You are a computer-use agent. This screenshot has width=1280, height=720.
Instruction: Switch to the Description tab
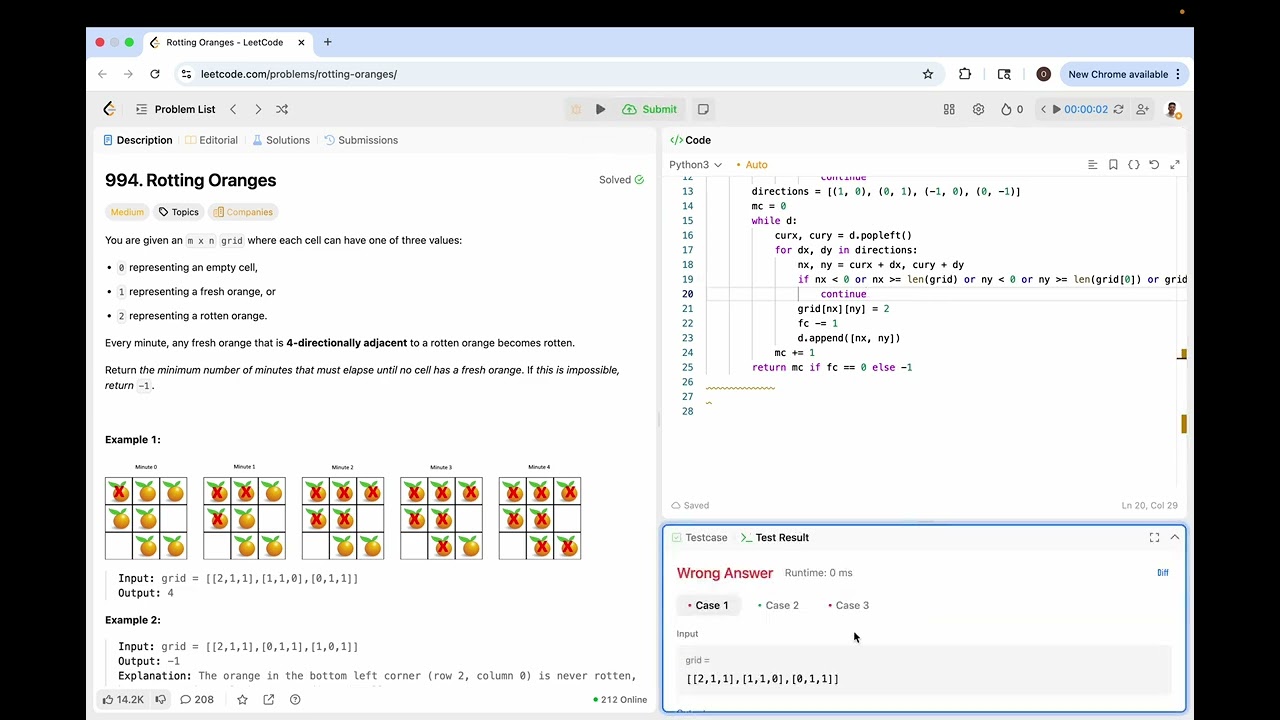(137, 140)
